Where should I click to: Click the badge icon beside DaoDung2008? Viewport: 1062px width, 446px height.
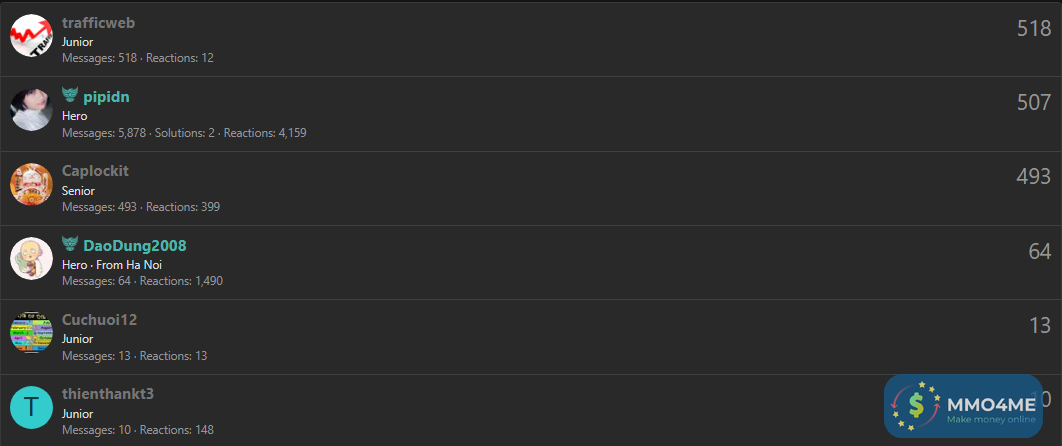click(x=70, y=244)
